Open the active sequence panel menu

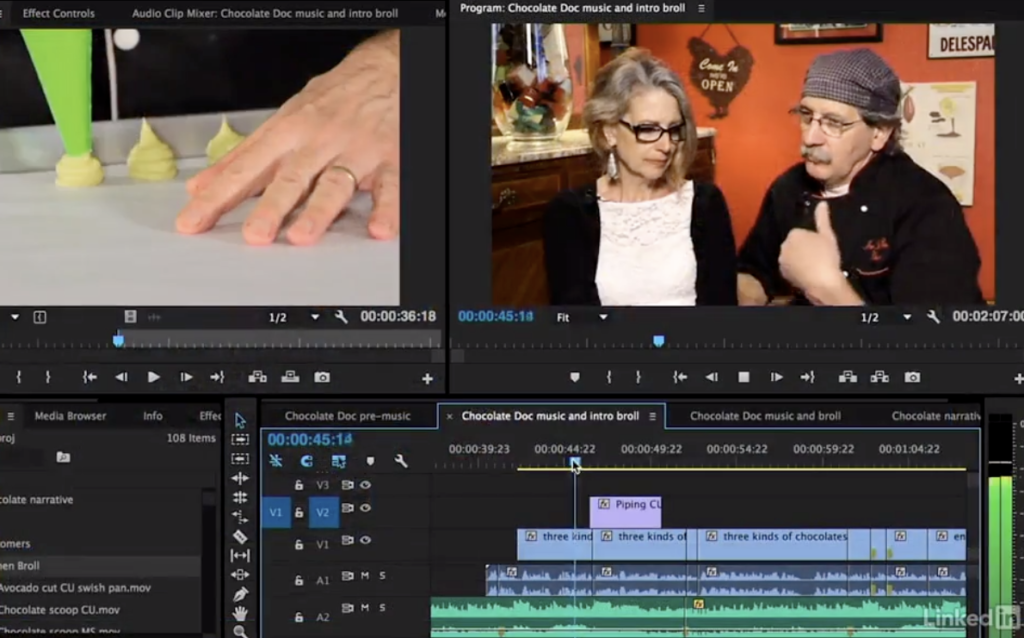[650, 415]
